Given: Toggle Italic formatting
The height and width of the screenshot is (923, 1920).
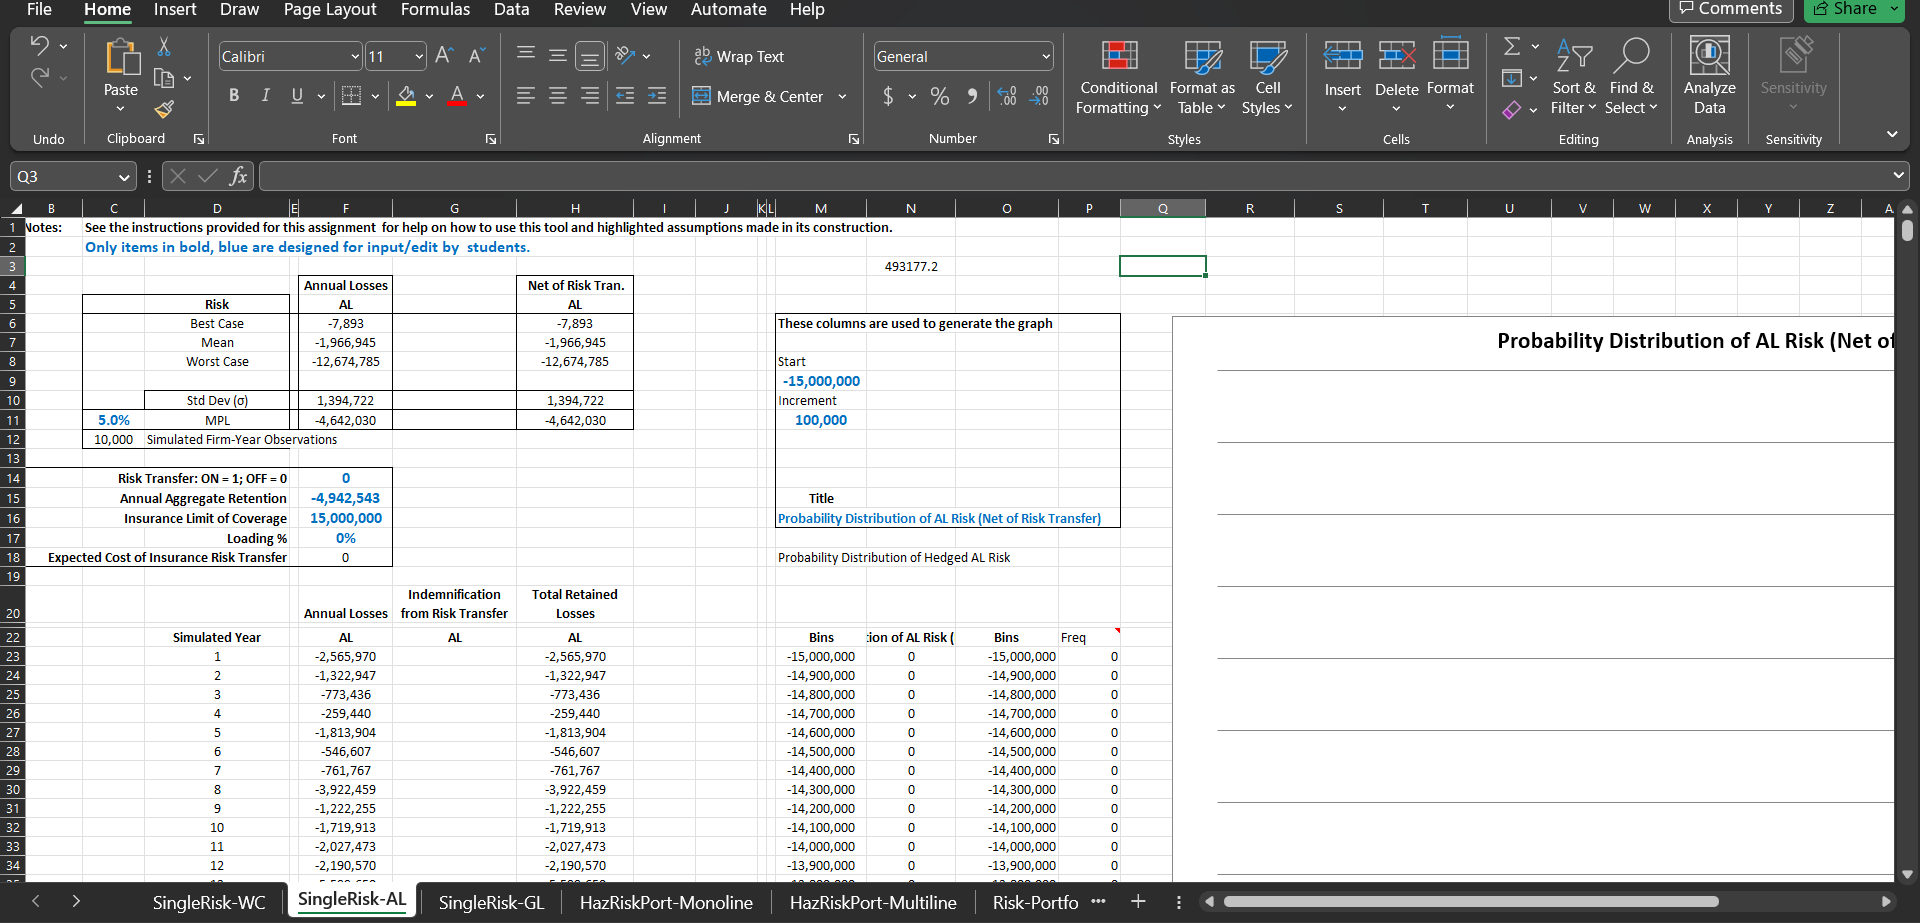Looking at the screenshot, I should (x=265, y=96).
